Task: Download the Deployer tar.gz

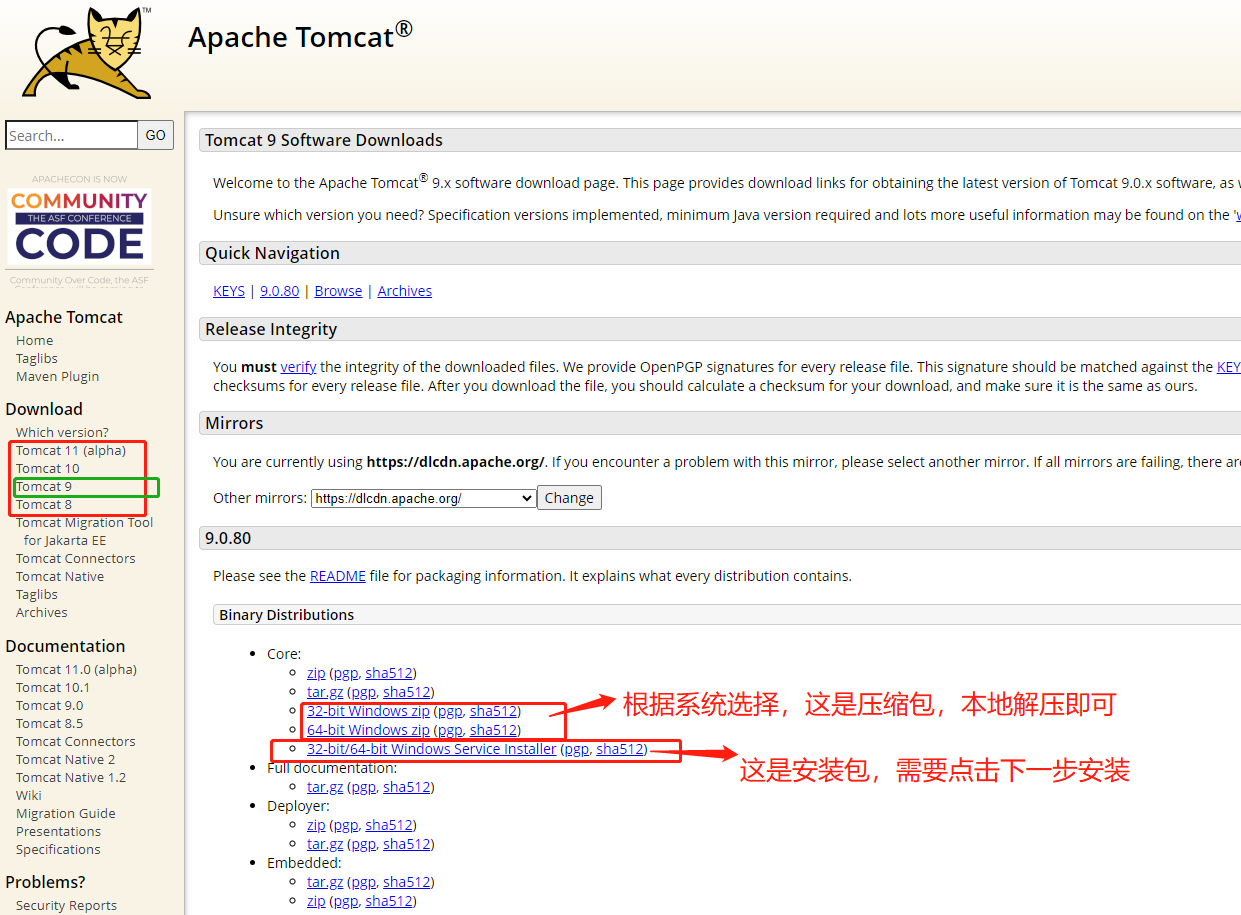Action: [325, 844]
